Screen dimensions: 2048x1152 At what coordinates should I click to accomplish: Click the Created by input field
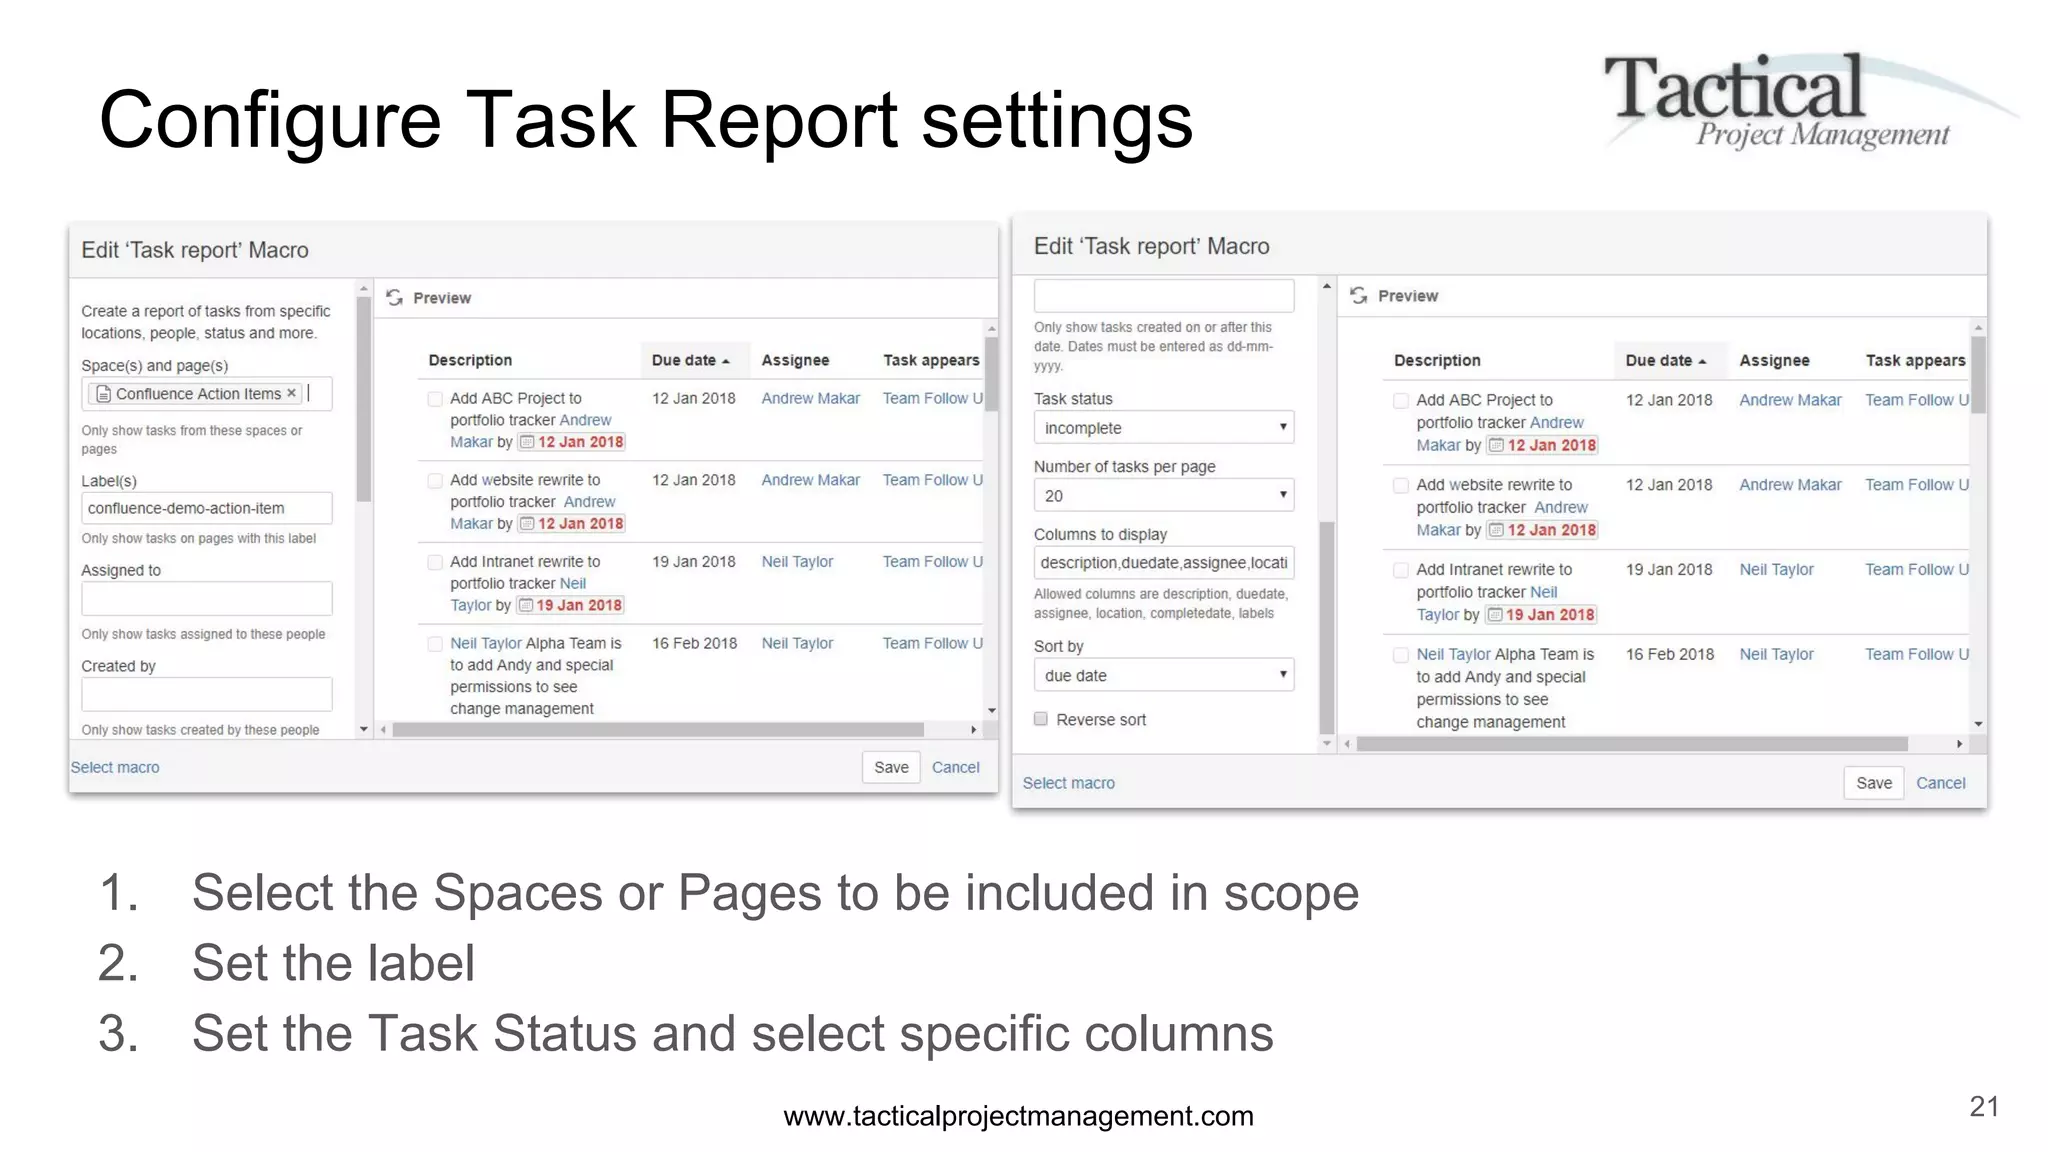(207, 695)
